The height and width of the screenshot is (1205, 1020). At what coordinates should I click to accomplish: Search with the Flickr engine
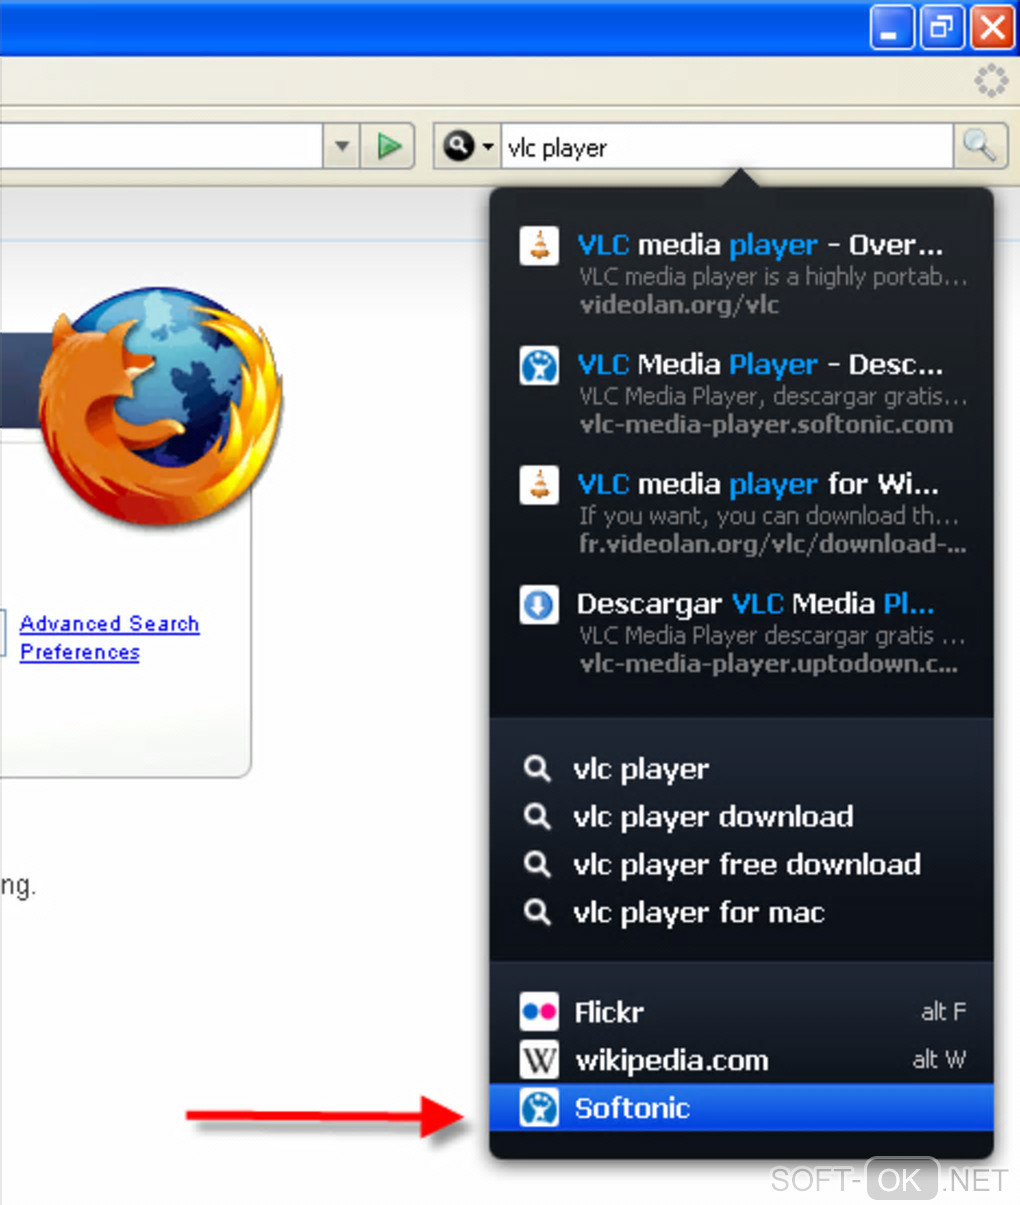(741, 1012)
